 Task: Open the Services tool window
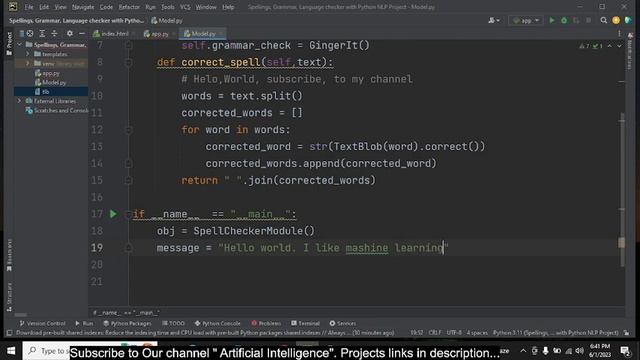pos(343,323)
